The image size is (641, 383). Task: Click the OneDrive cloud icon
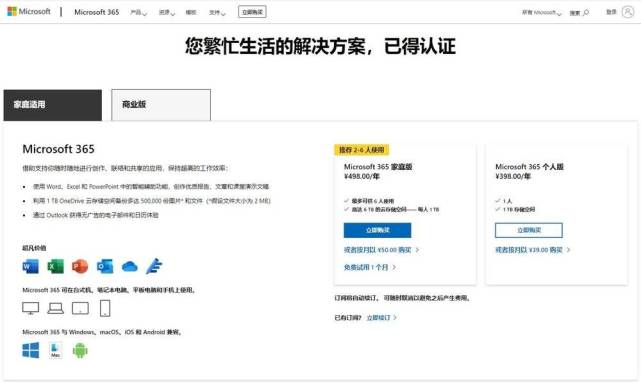(130, 267)
